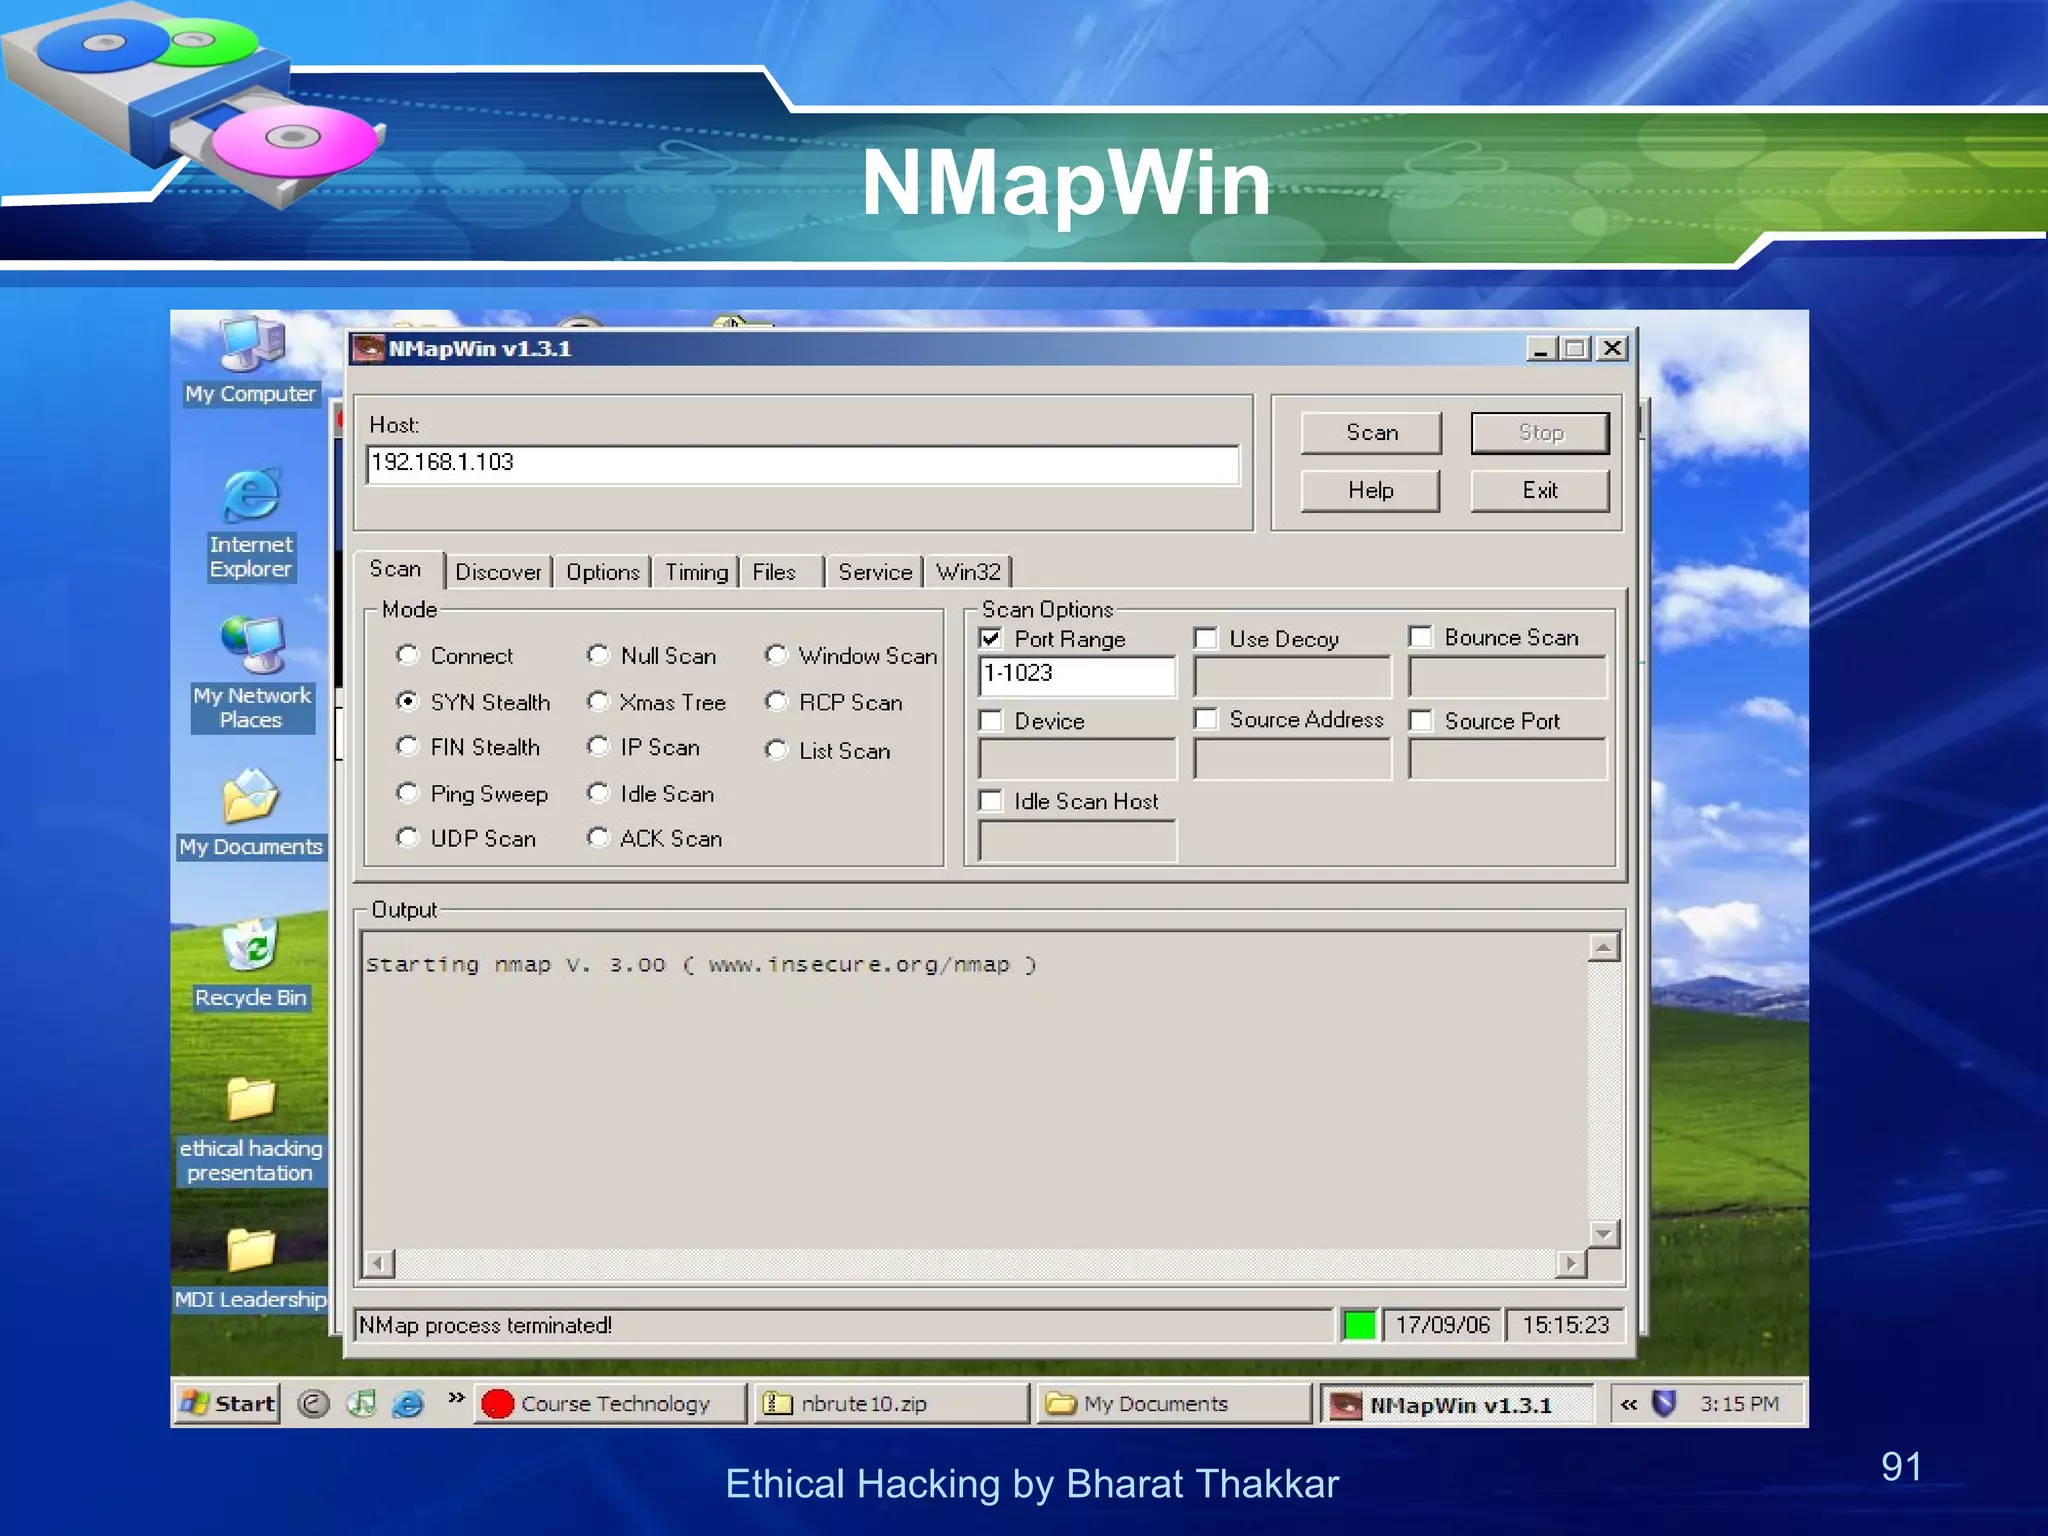Click the Help button
2048x1536 pixels.
[1370, 491]
